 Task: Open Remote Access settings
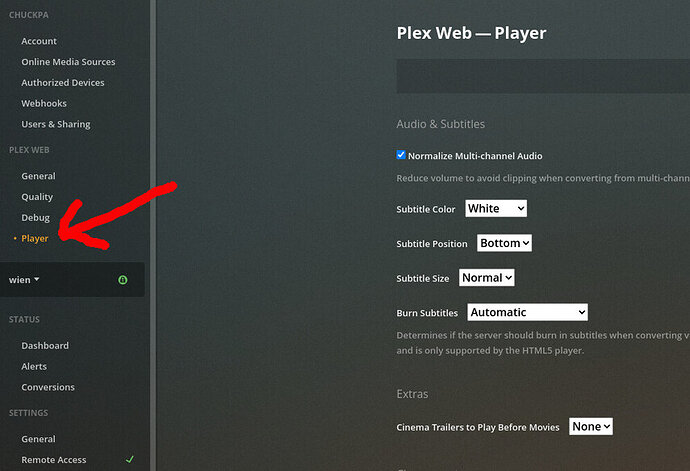pyautogui.click(x=54, y=460)
